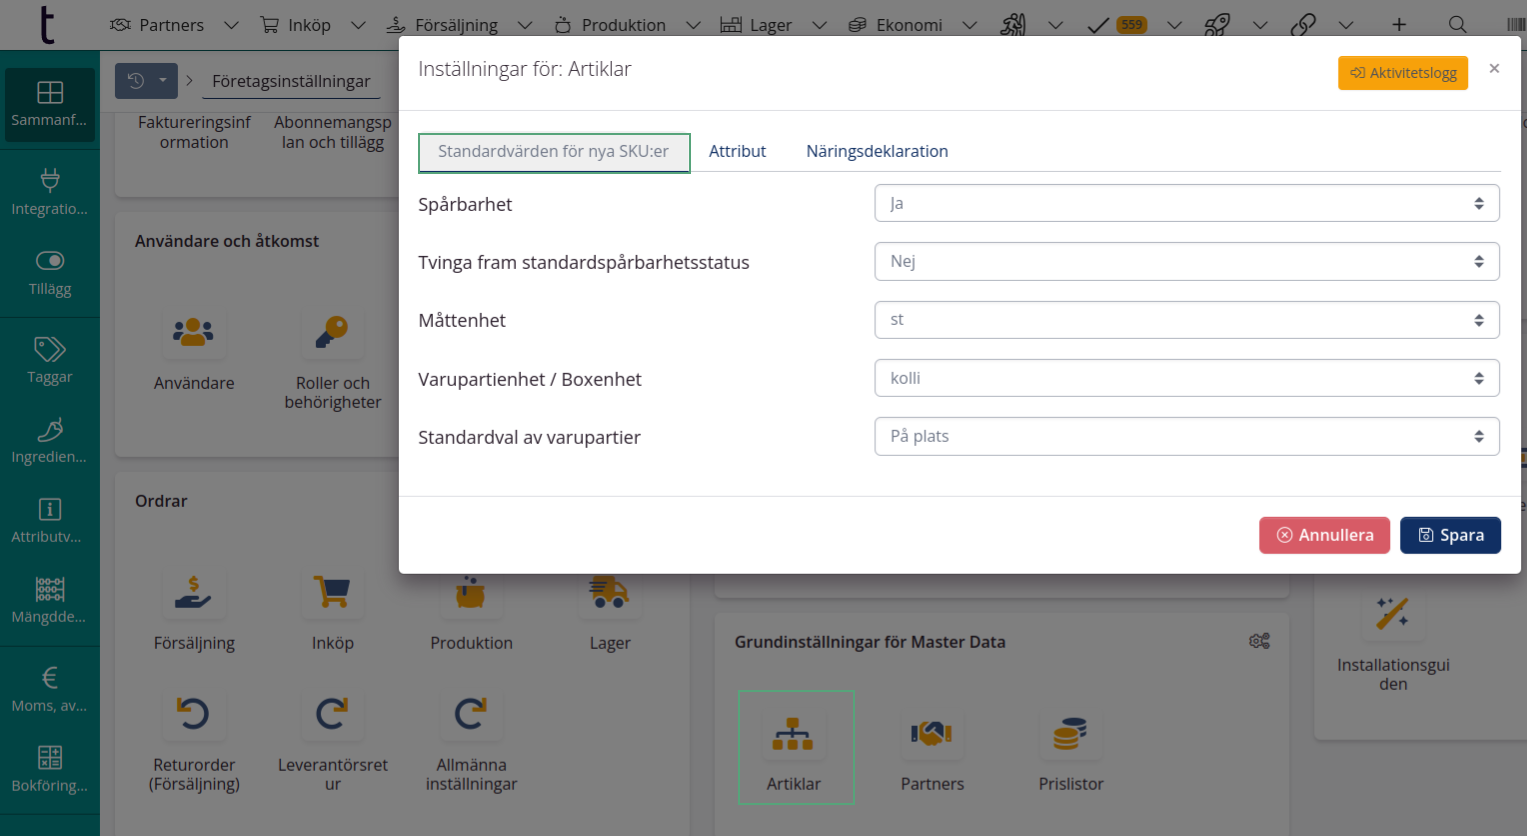This screenshot has width=1527, height=836.
Task: Click the Tillägg toggle icon in sidebar
Action: pos(49,261)
